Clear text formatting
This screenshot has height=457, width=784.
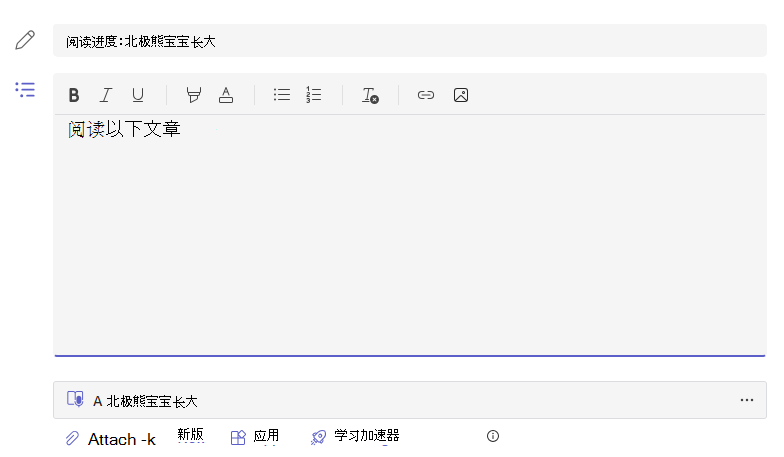pyautogui.click(x=370, y=95)
